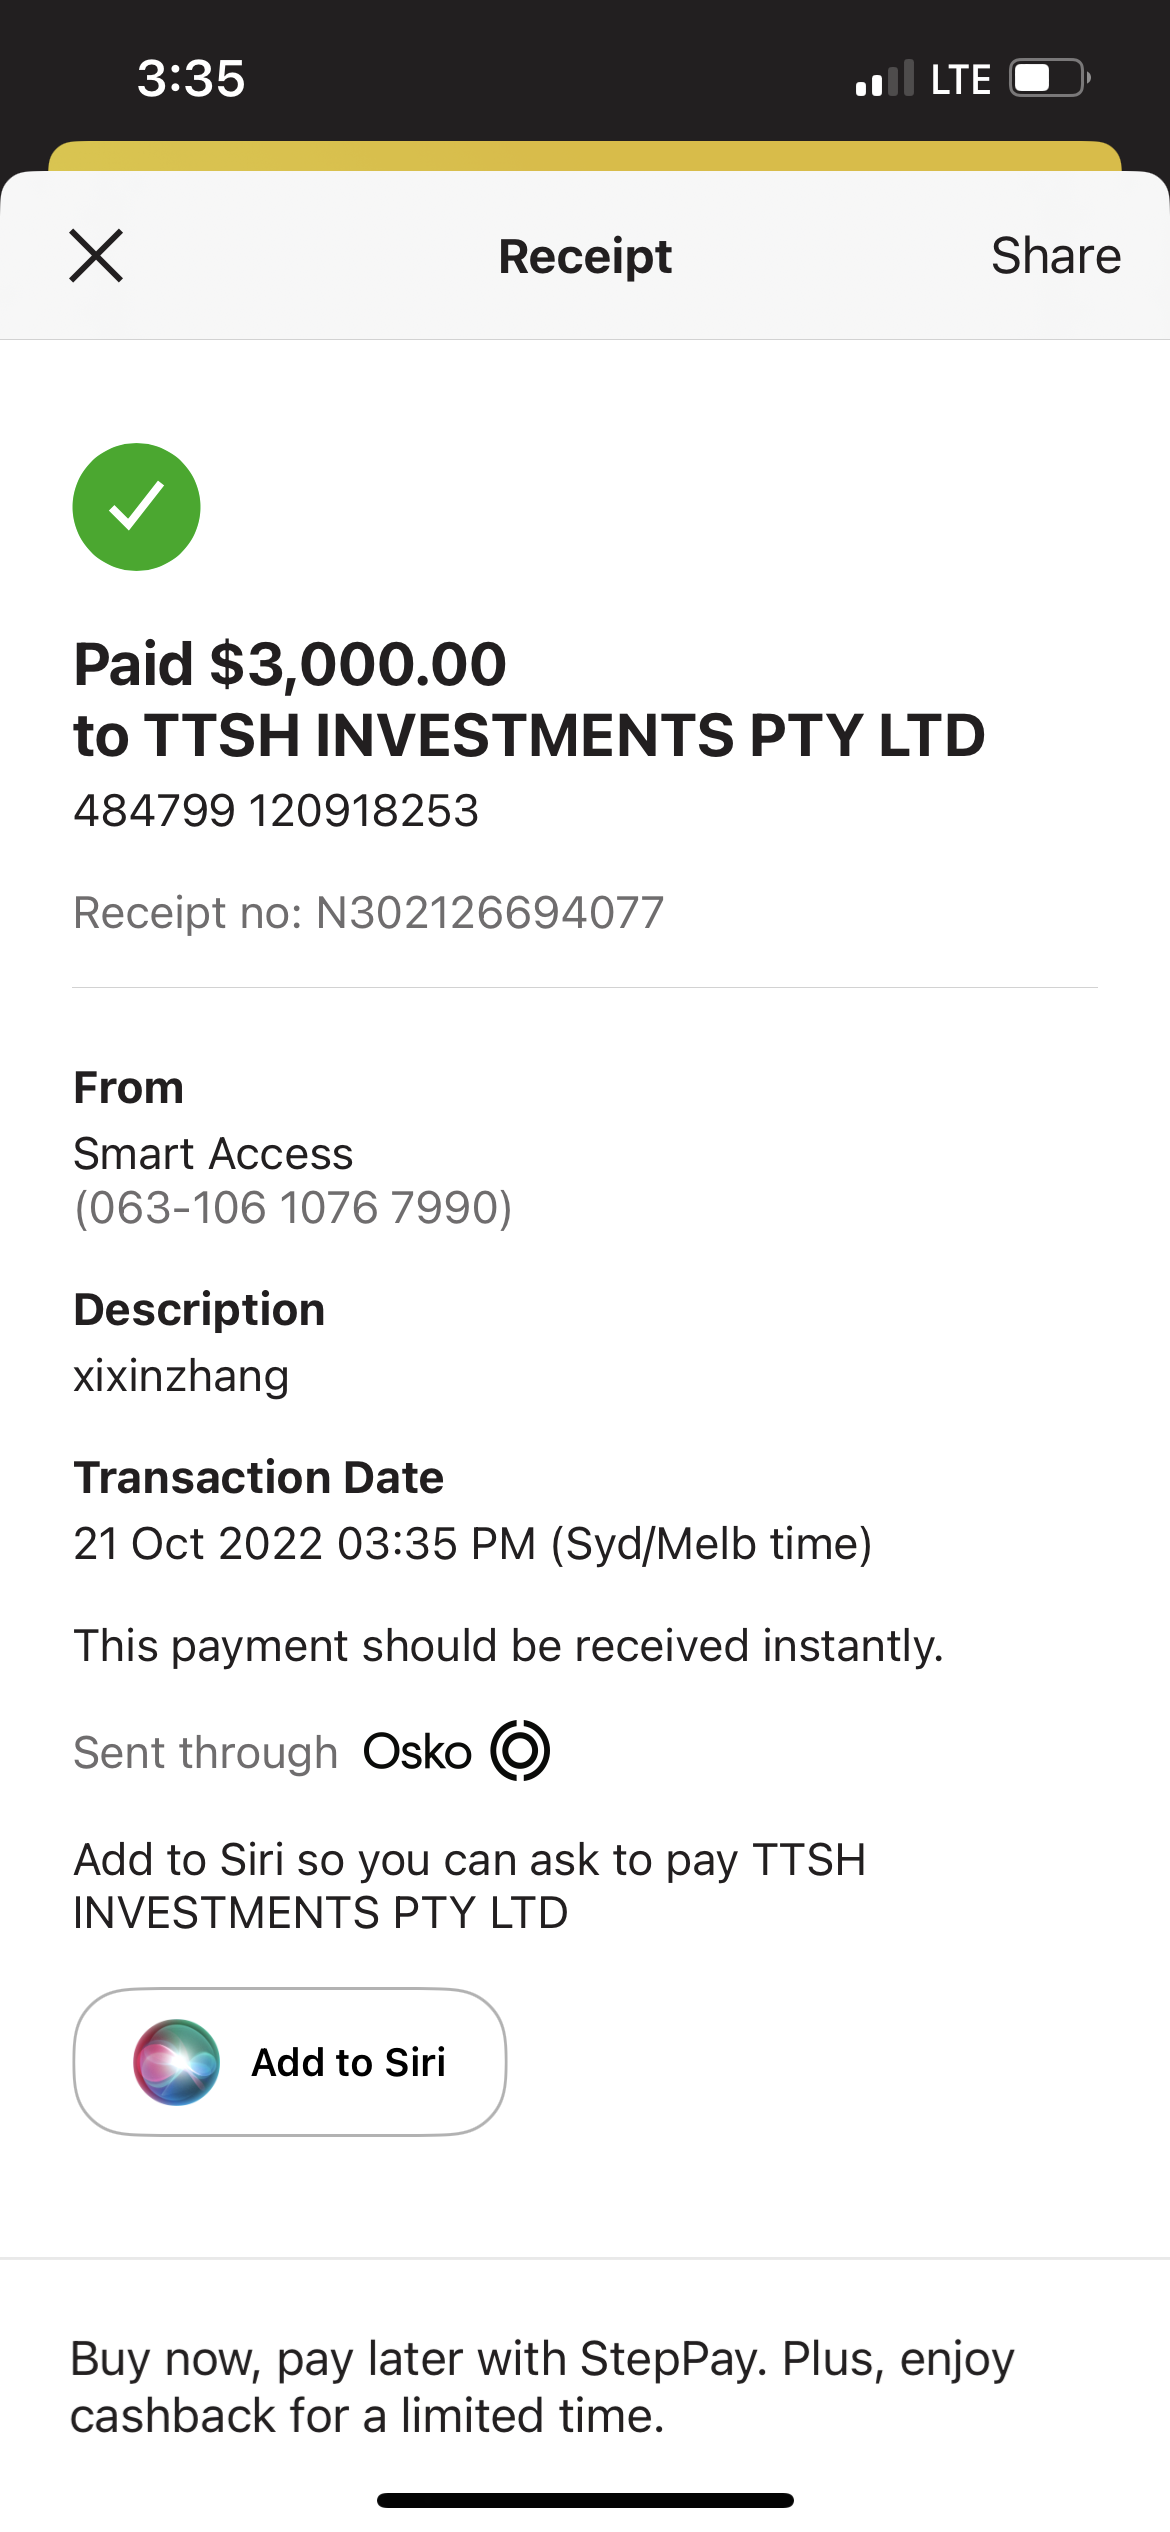
Task: Tap the payee account number 484799 120918253
Action: [276, 810]
